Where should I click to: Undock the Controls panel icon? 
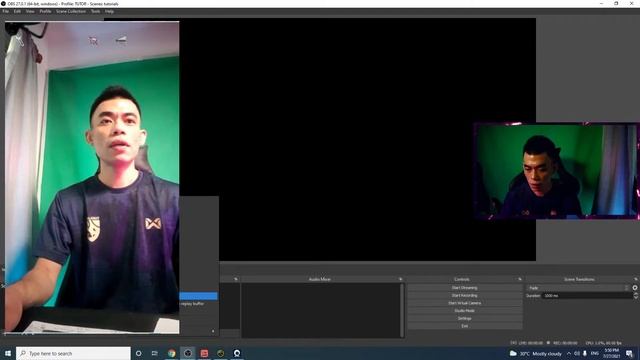pos(520,279)
